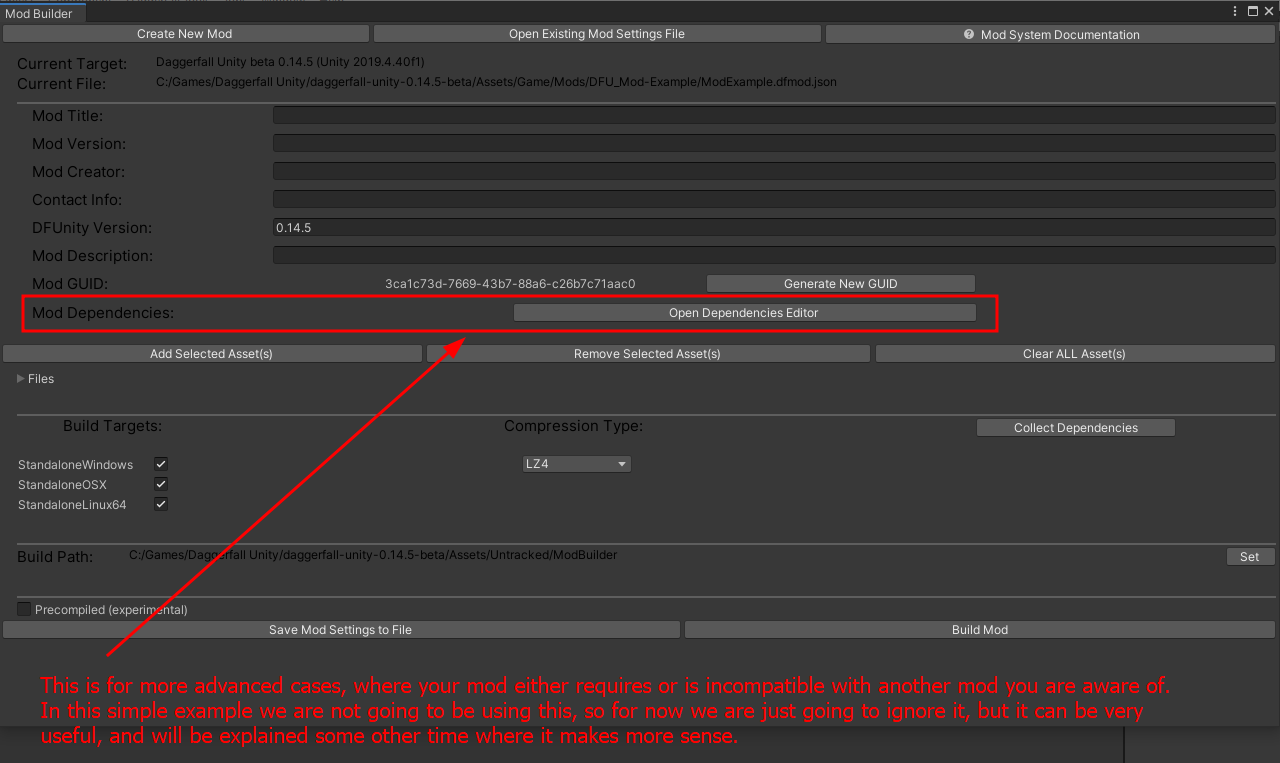Screen dimensions: 1280x763
Task: Select the Mod Creator input field
Action: coord(774,172)
